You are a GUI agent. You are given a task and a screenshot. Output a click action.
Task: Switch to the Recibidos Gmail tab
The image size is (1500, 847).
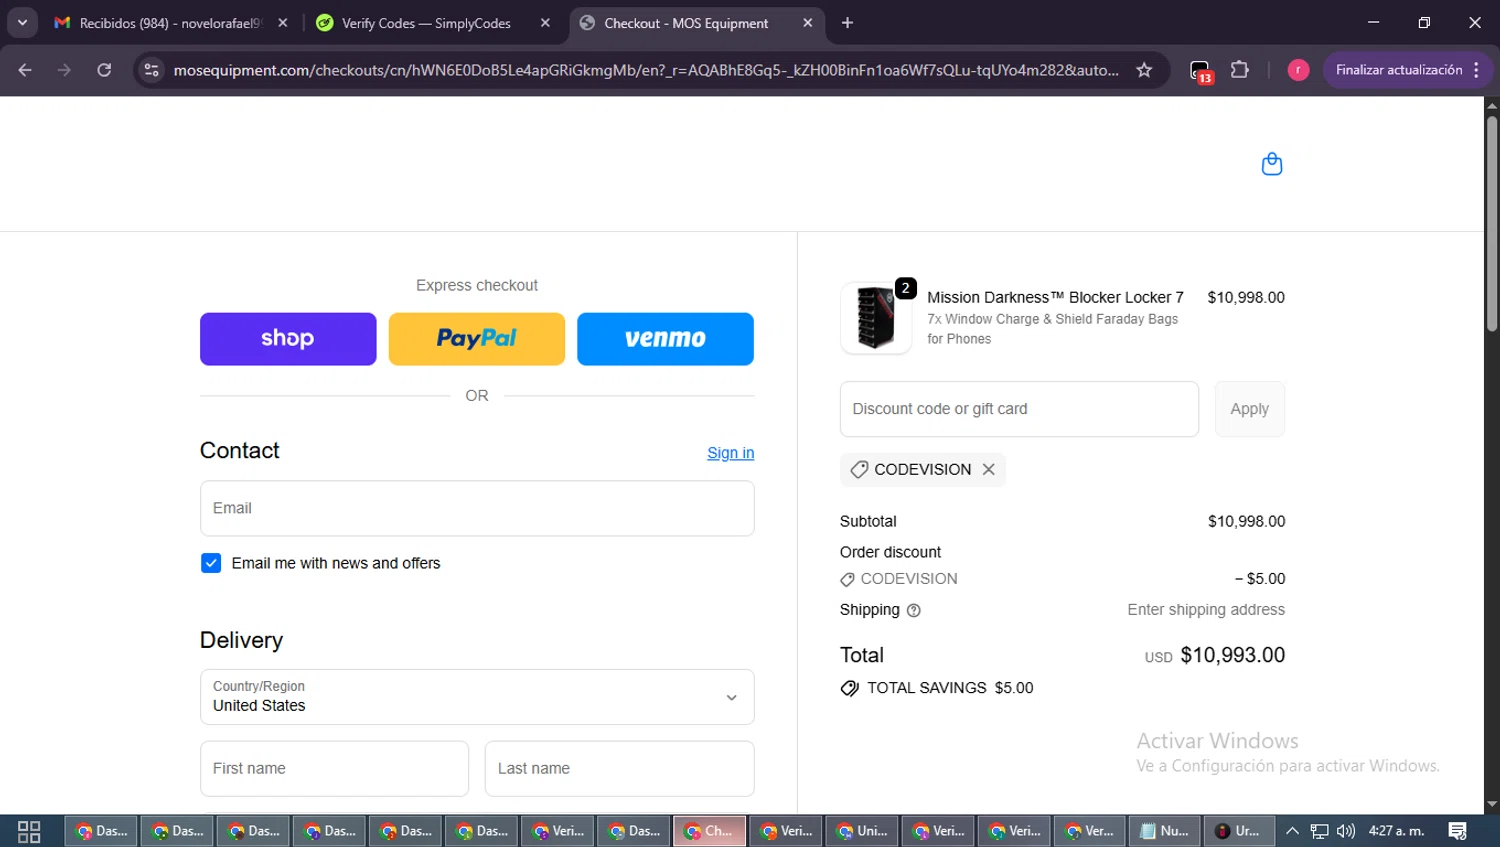click(x=172, y=23)
